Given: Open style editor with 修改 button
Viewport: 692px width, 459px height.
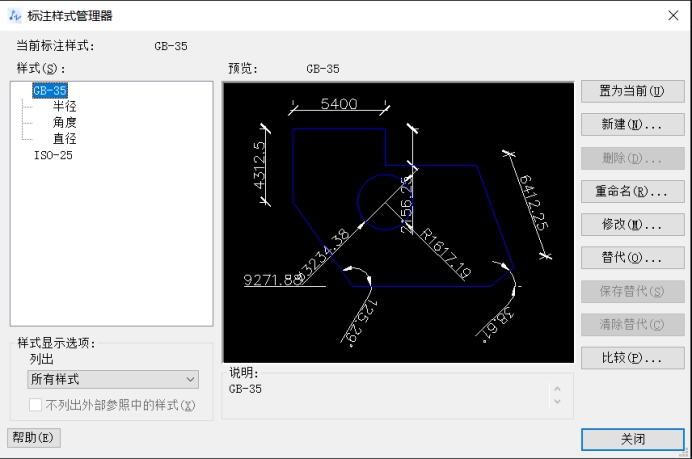Looking at the screenshot, I should [x=632, y=224].
